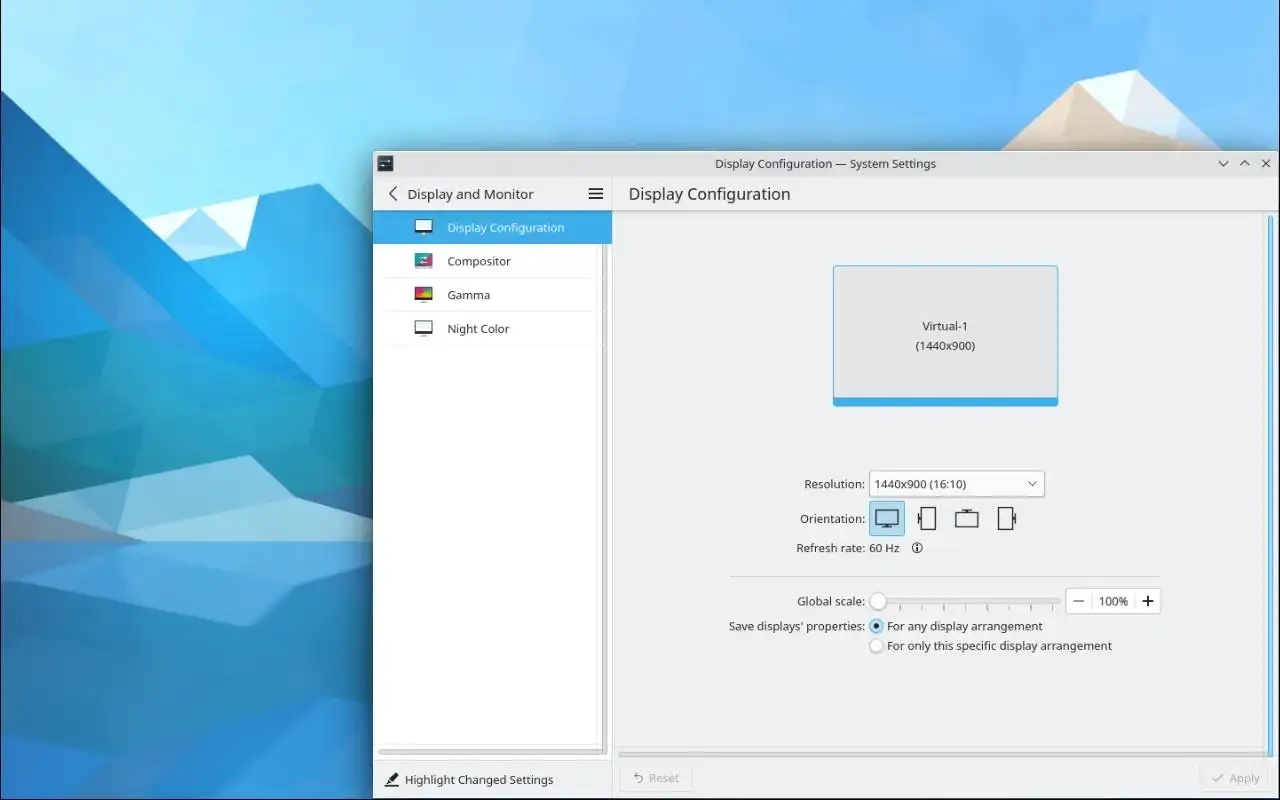Viewport: 1280px width, 800px height.
Task: Set orientation to normal landscape
Action: click(887, 519)
